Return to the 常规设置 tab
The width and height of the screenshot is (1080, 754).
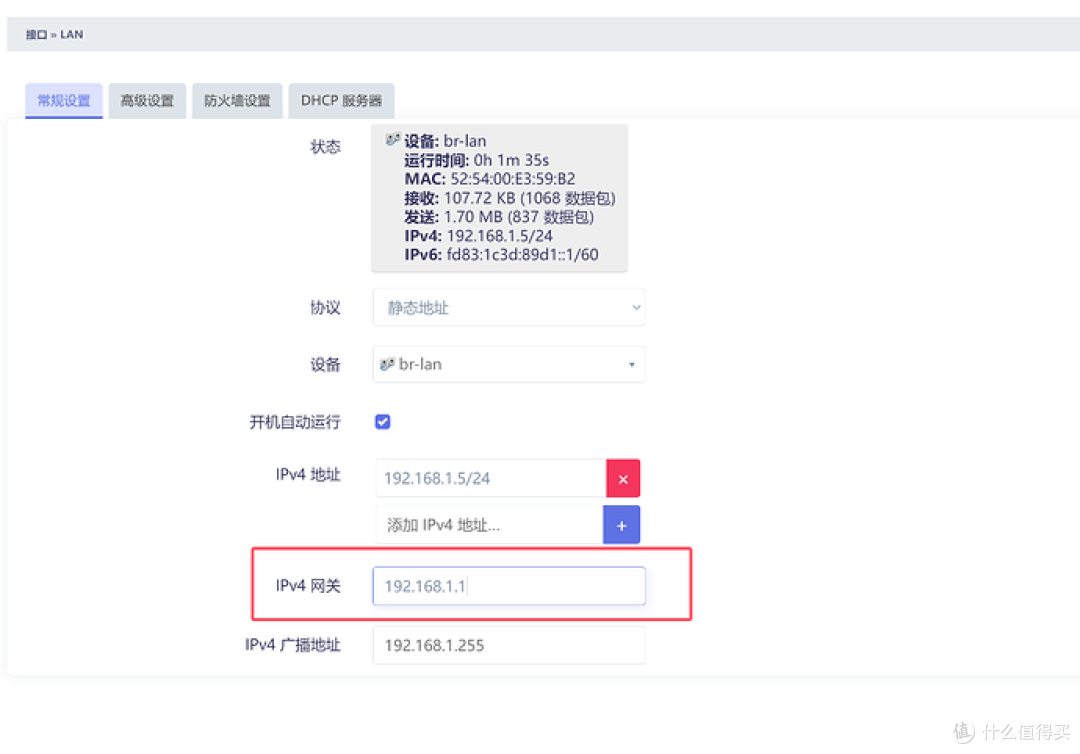[x=63, y=100]
